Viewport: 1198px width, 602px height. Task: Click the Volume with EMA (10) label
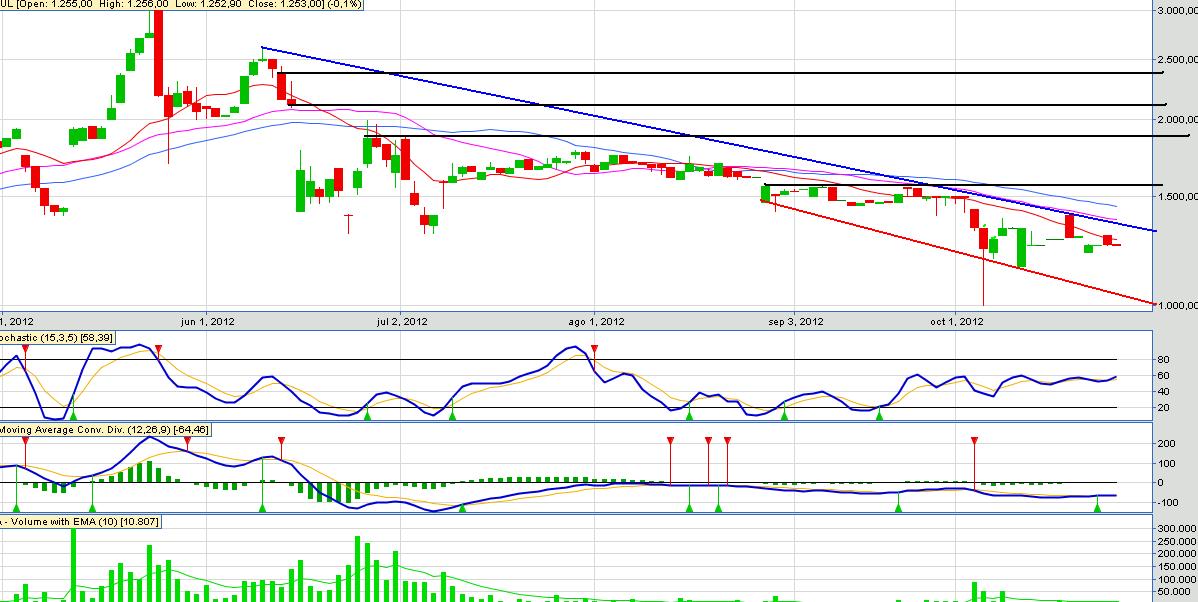pyautogui.click(x=80, y=522)
